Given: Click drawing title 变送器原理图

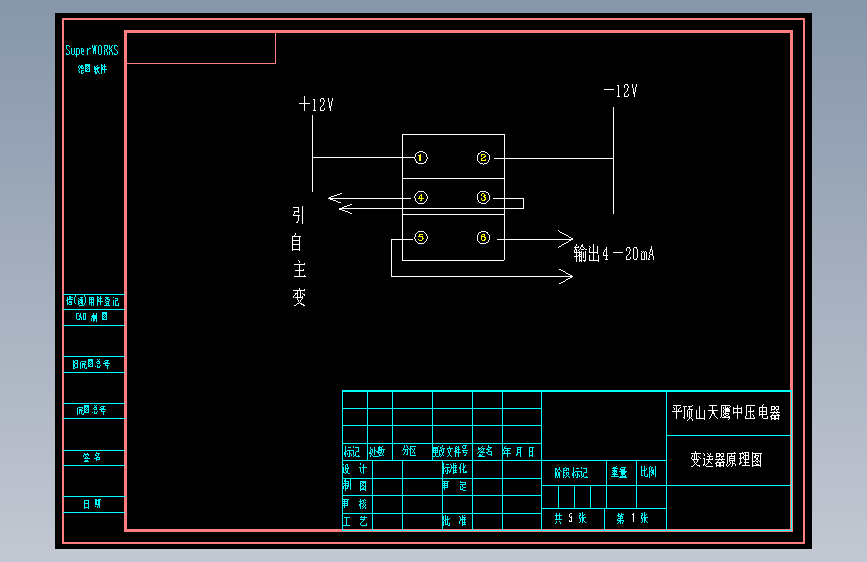Looking at the screenshot, I should pos(726,460).
